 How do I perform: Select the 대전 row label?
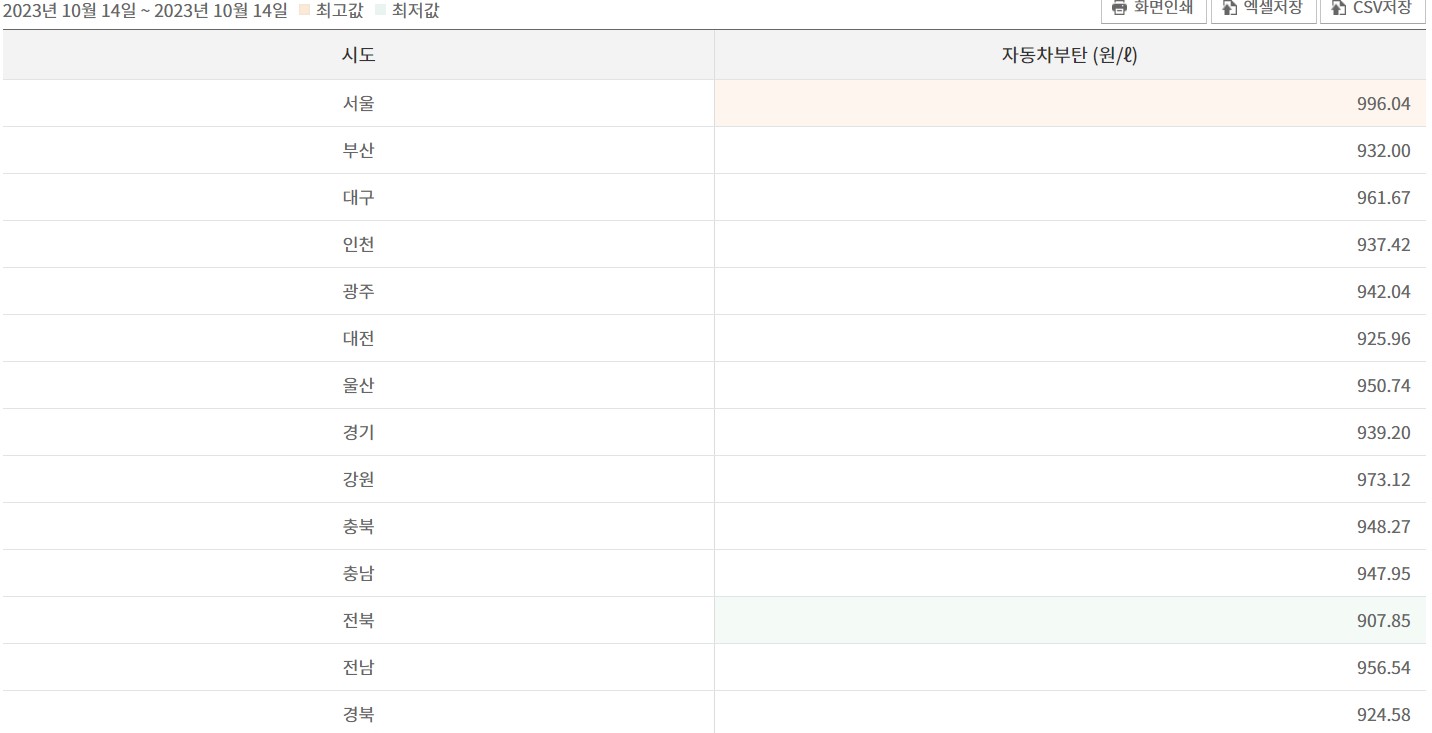pyautogui.click(x=358, y=338)
